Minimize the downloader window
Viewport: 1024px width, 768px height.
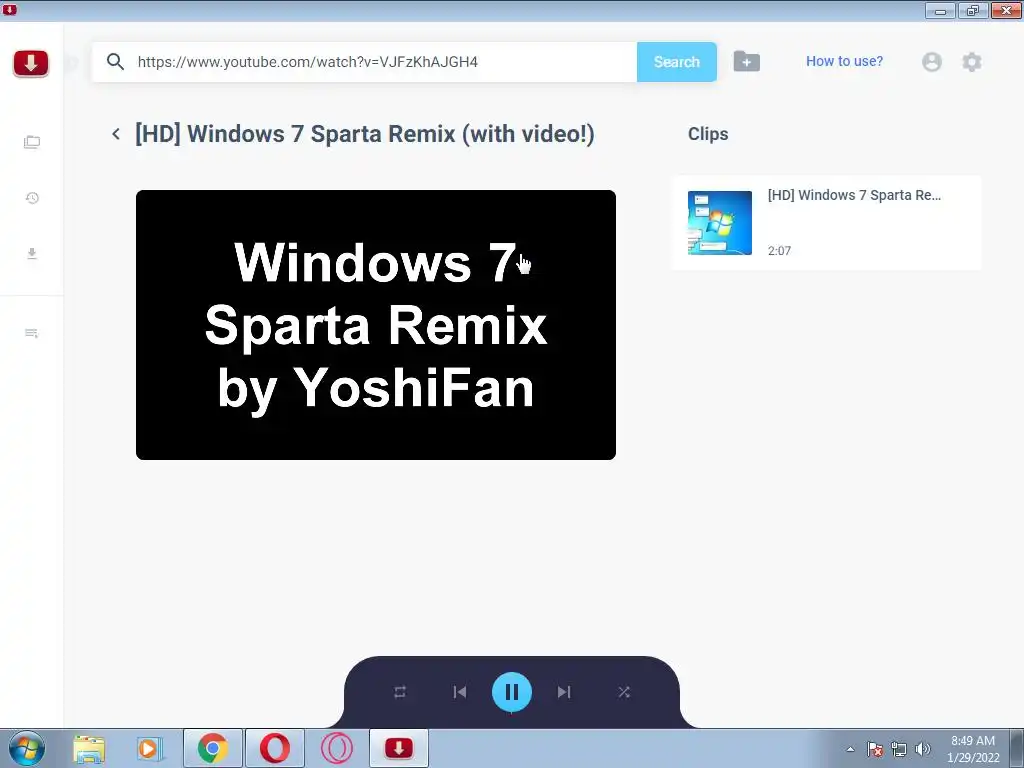point(940,10)
